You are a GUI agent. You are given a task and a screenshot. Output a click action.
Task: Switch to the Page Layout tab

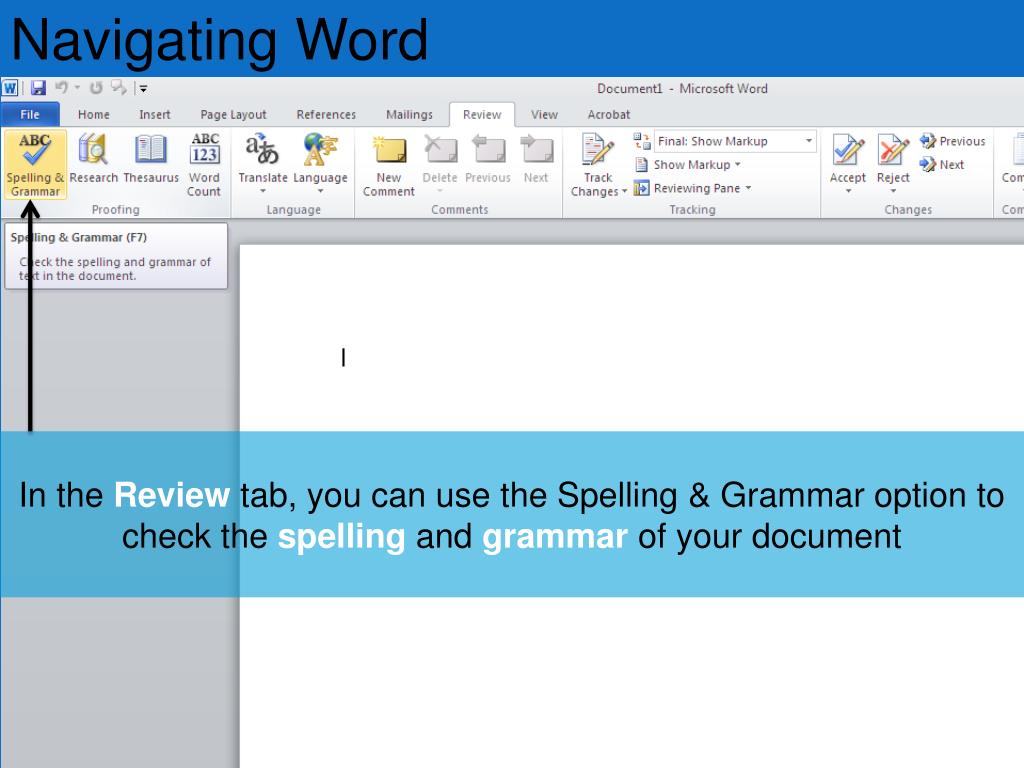[x=233, y=114]
